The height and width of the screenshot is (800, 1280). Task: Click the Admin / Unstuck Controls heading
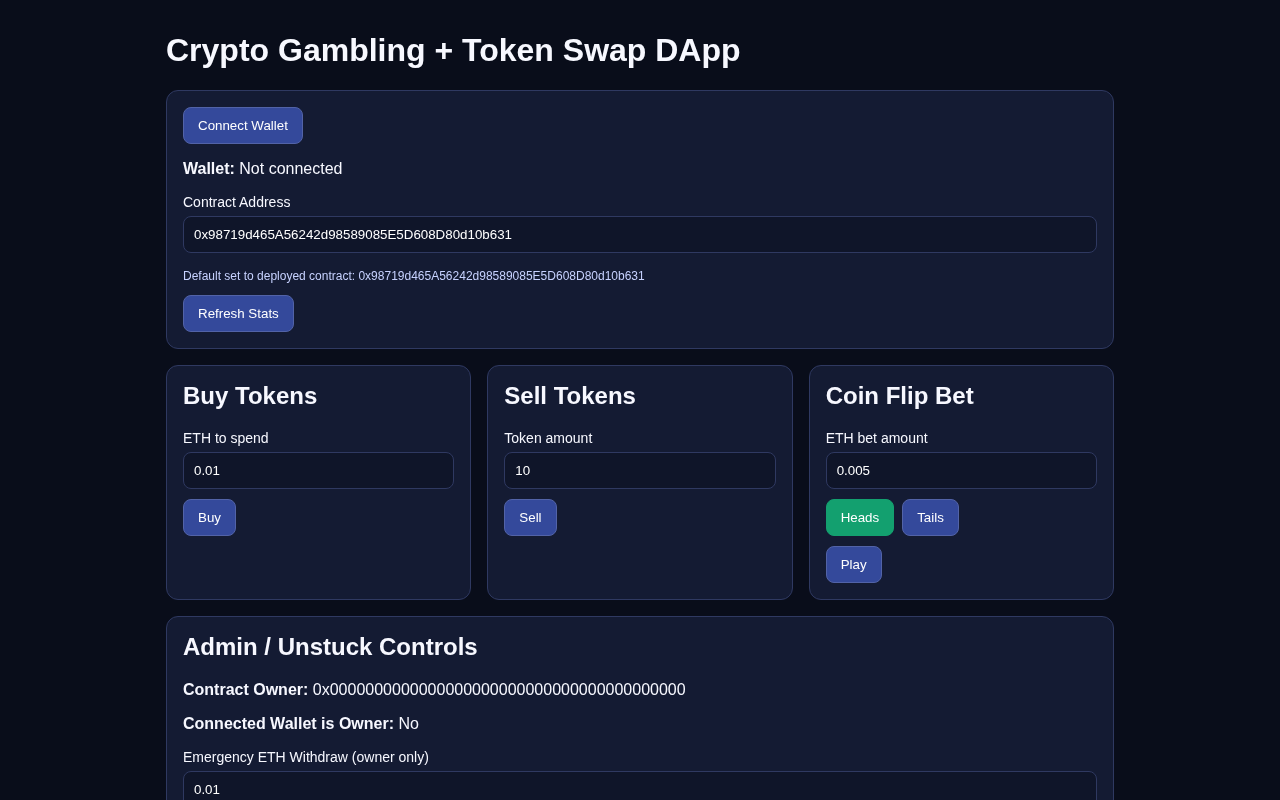point(330,647)
